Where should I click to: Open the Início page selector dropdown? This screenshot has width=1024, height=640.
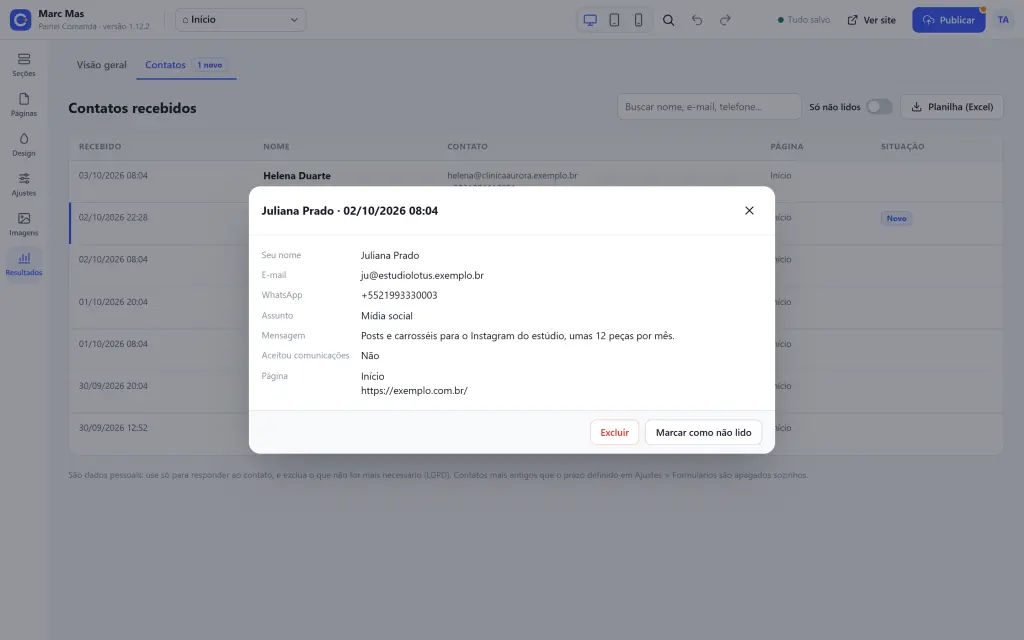point(240,20)
